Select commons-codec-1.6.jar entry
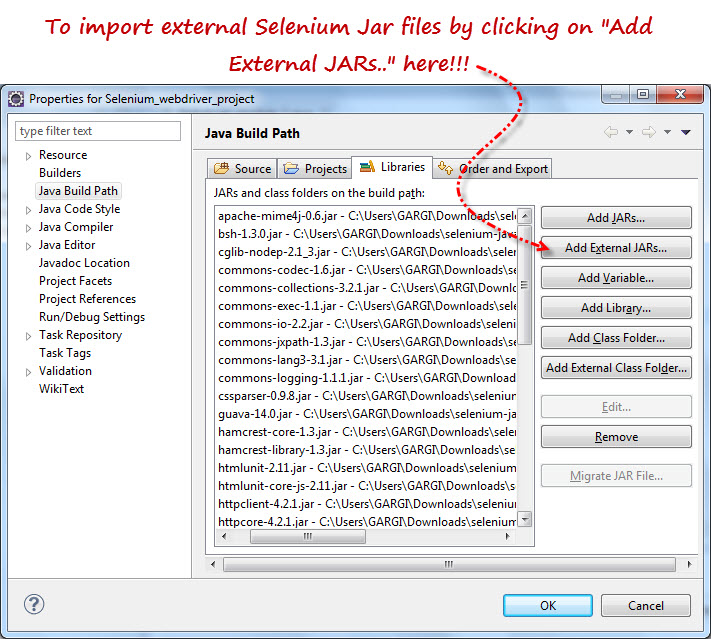Viewport: 711px width, 639px height. pyautogui.click(x=367, y=270)
